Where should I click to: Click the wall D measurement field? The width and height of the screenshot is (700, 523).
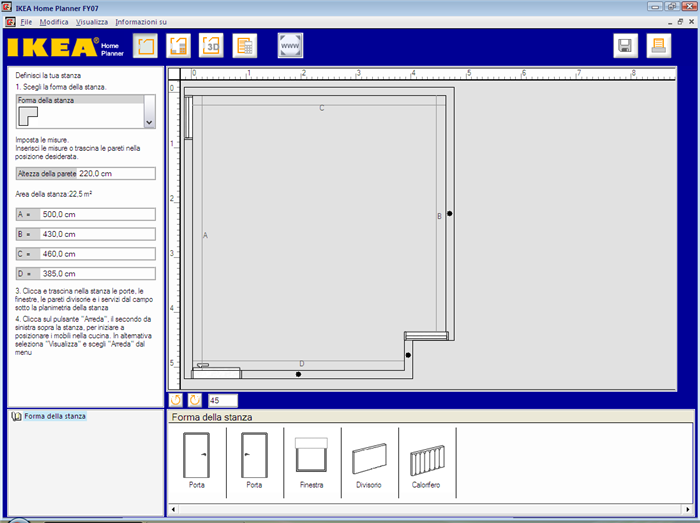[86, 274]
